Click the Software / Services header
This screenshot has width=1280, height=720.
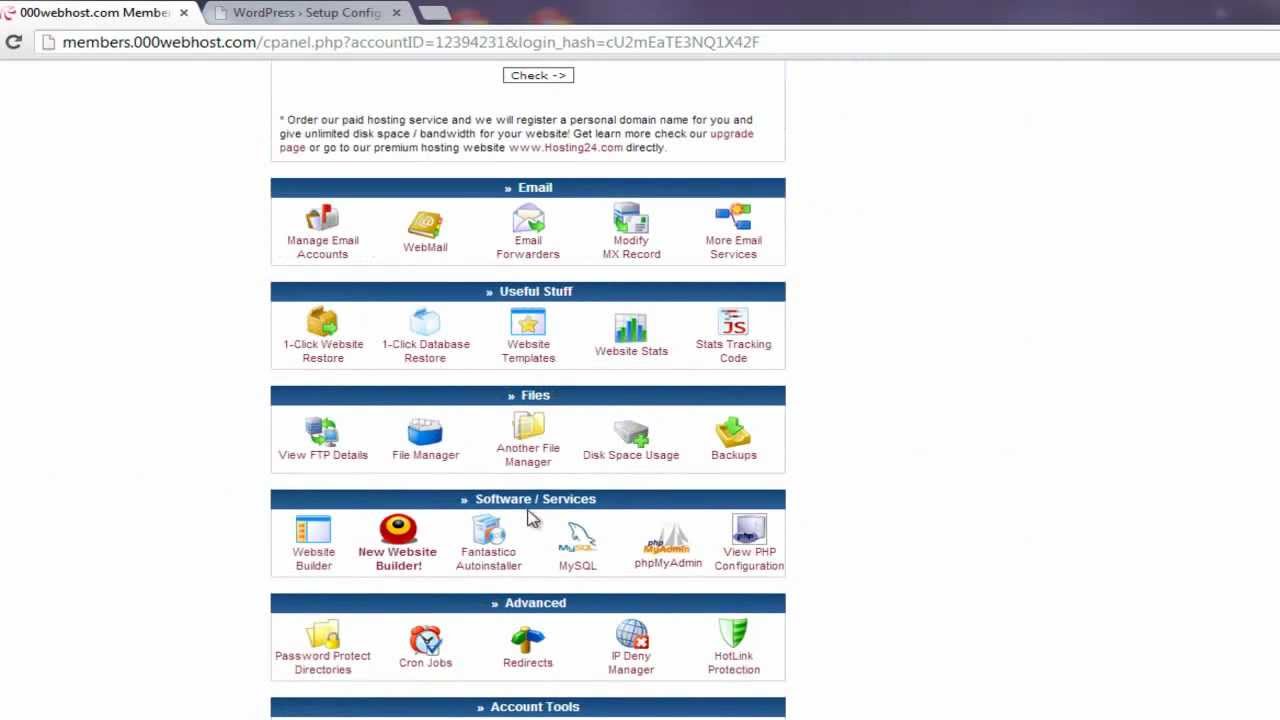(528, 499)
